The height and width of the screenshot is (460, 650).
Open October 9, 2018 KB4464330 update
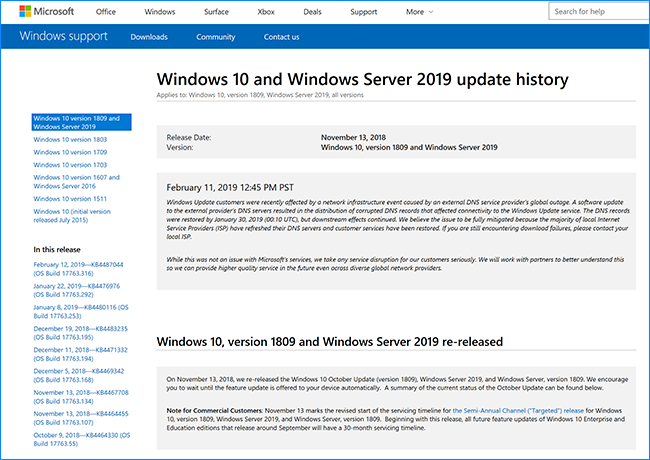tap(82, 439)
